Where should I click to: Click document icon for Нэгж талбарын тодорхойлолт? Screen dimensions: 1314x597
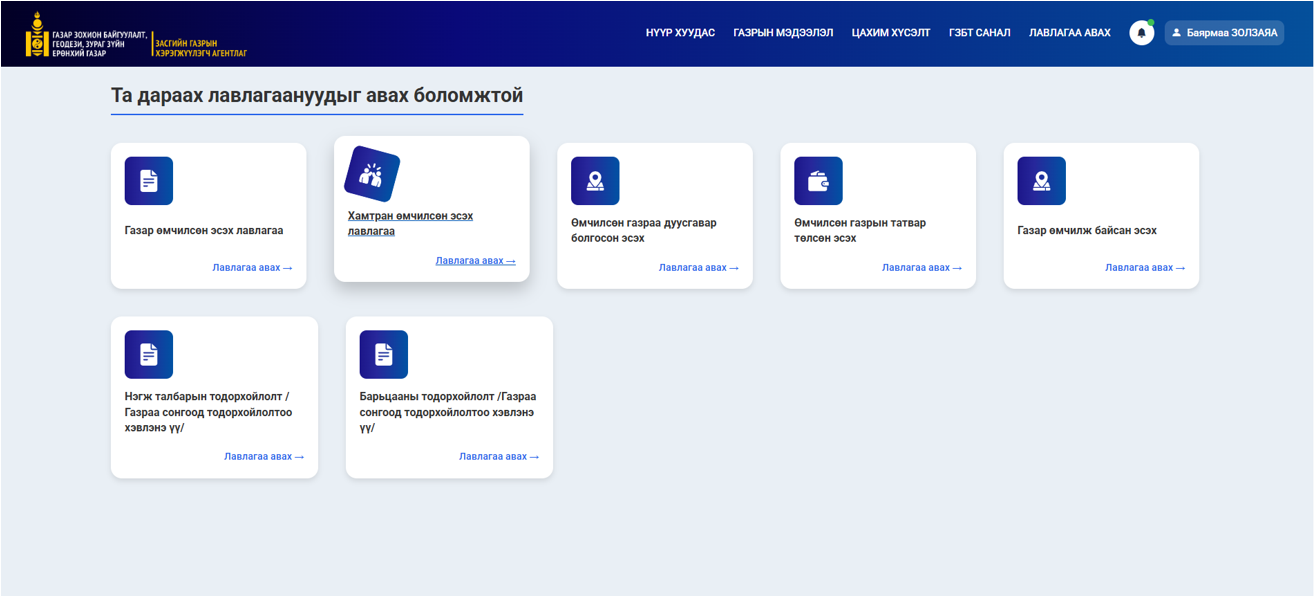click(148, 354)
